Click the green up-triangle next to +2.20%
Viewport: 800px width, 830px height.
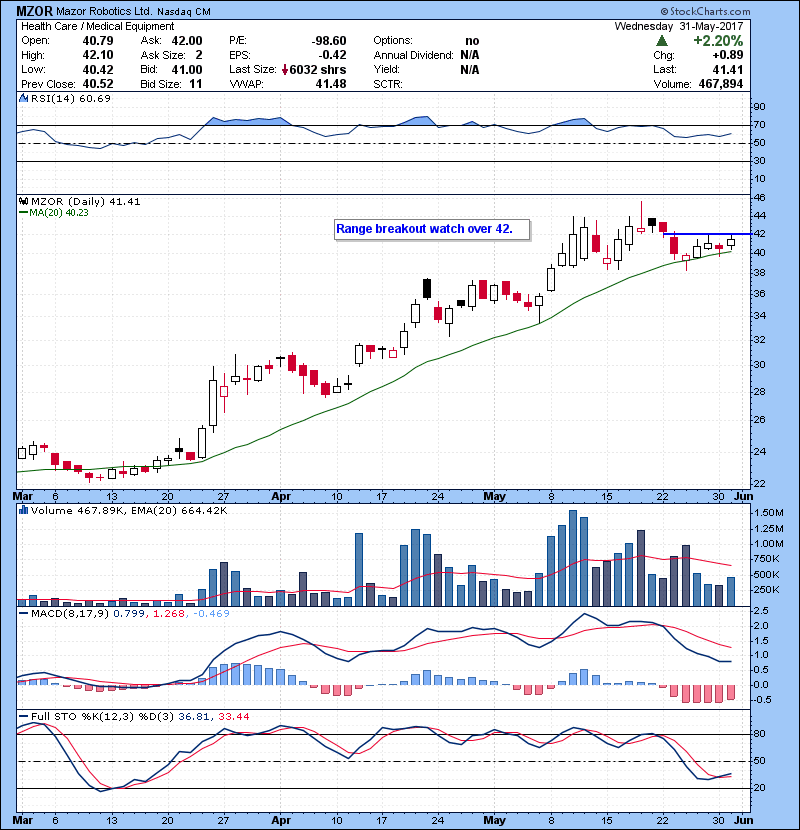pos(661,41)
